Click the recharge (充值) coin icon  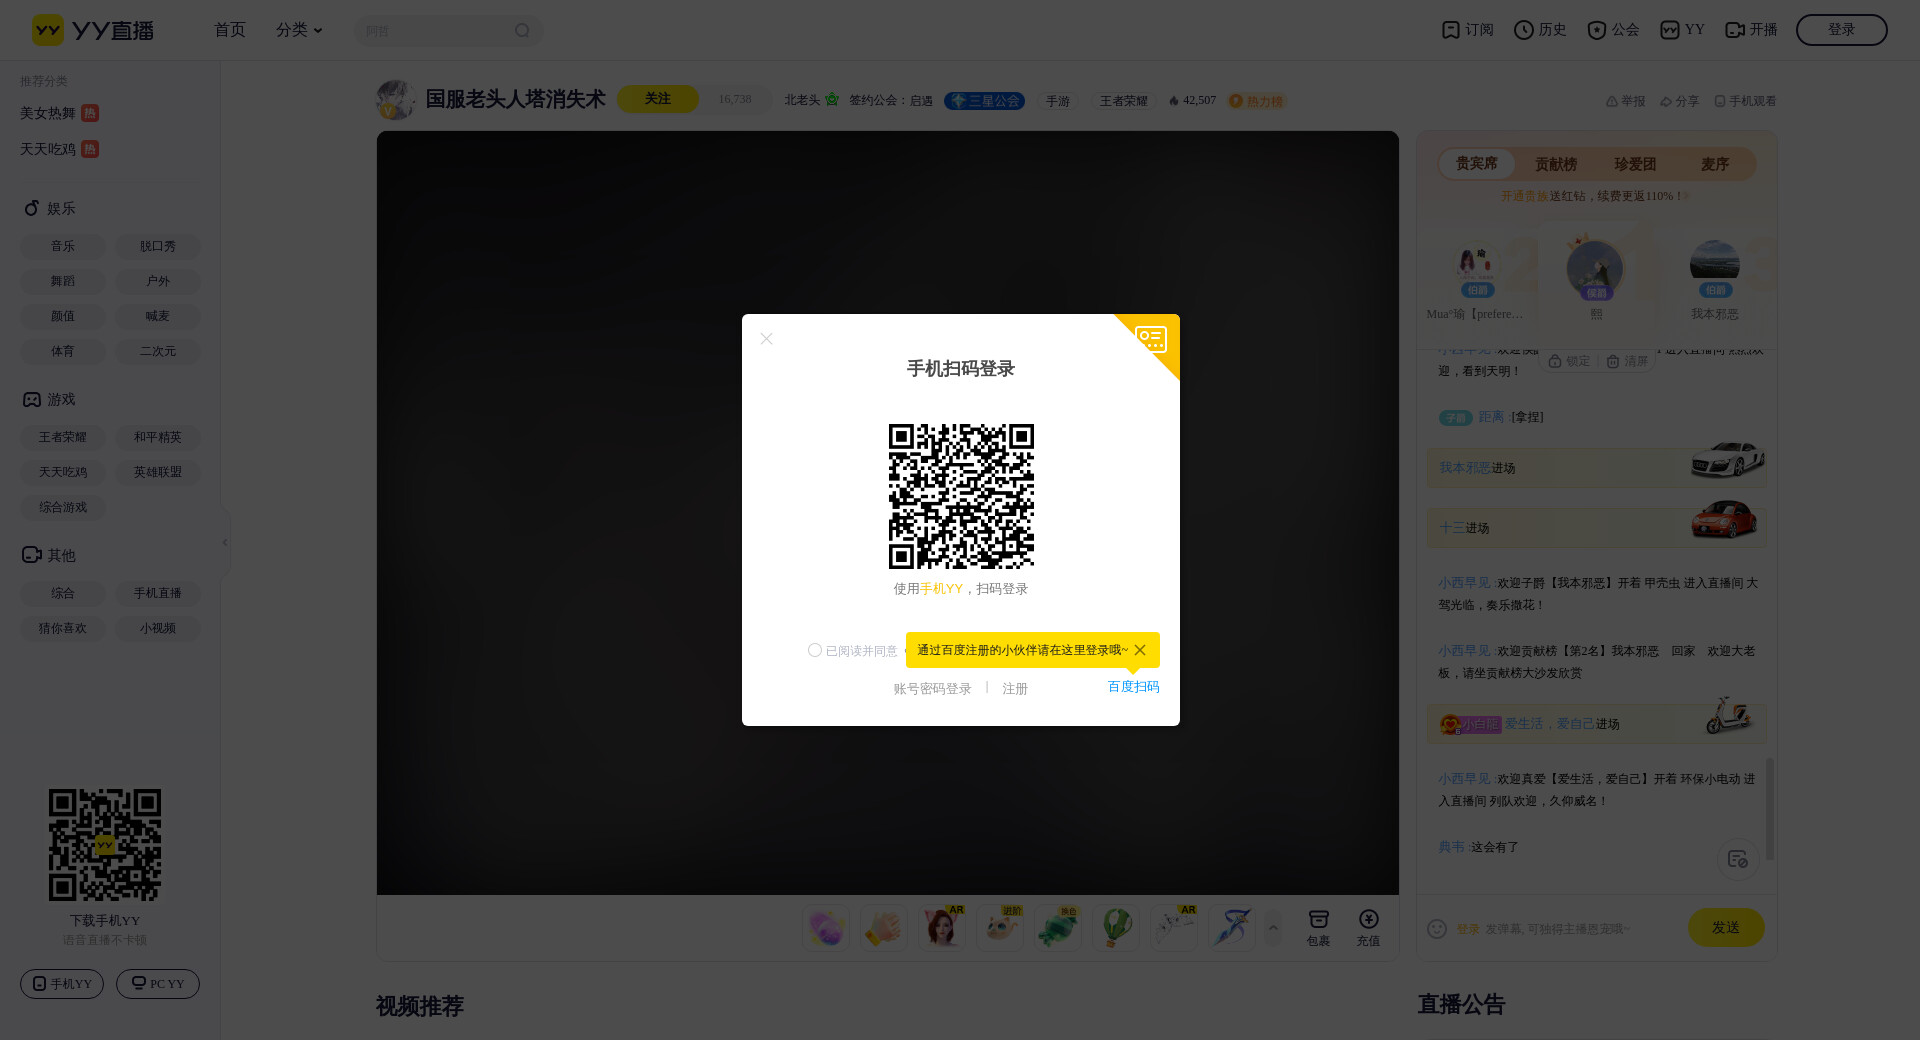click(x=1368, y=920)
